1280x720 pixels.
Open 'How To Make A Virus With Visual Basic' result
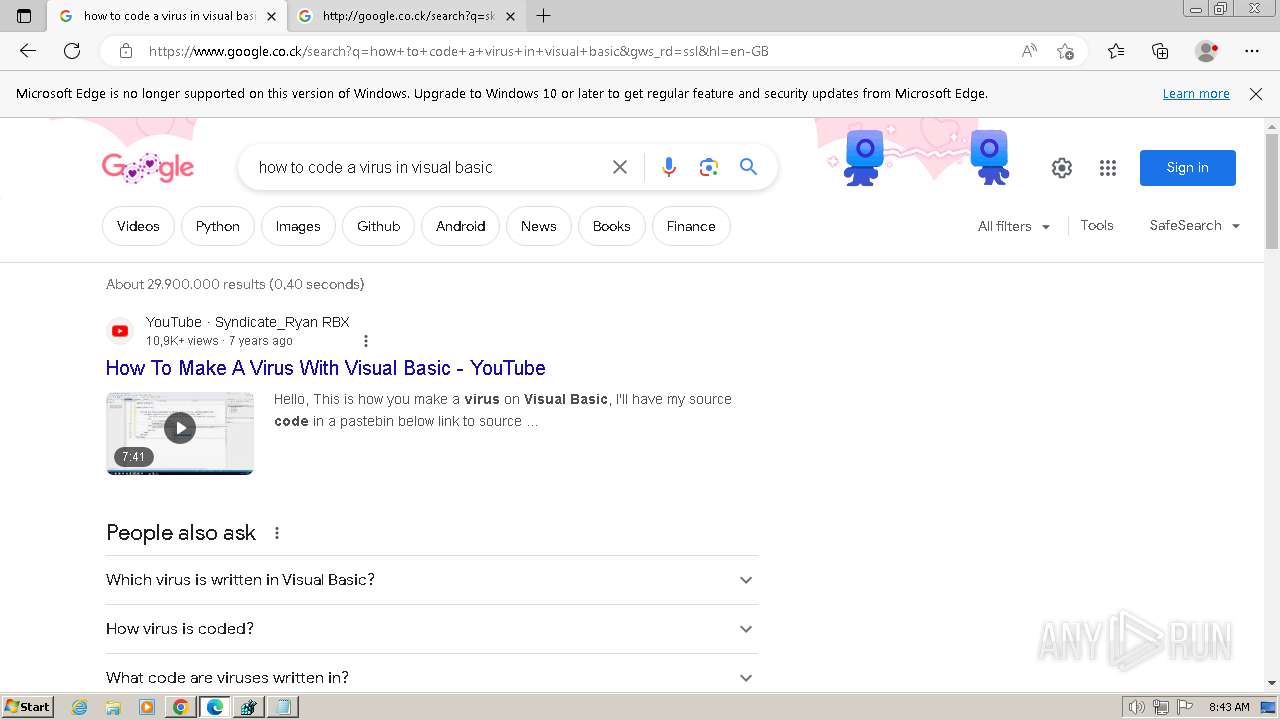click(x=326, y=368)
